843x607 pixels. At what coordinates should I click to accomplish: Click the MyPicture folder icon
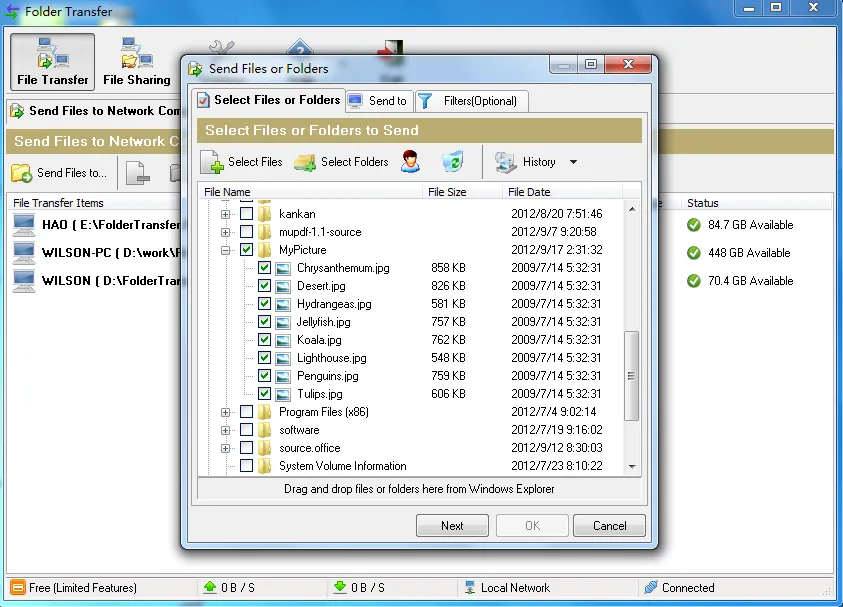(x=265, y=250)
